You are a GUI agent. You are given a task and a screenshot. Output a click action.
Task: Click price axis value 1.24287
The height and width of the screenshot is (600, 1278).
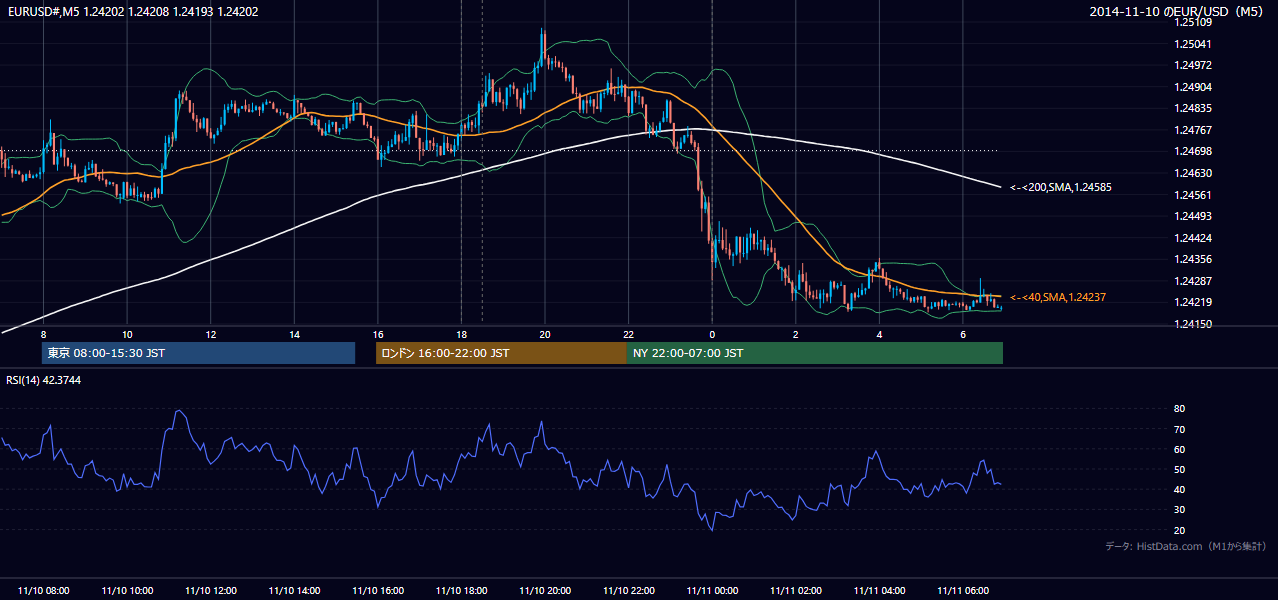pyautogui.click(x=1192, y=281)
